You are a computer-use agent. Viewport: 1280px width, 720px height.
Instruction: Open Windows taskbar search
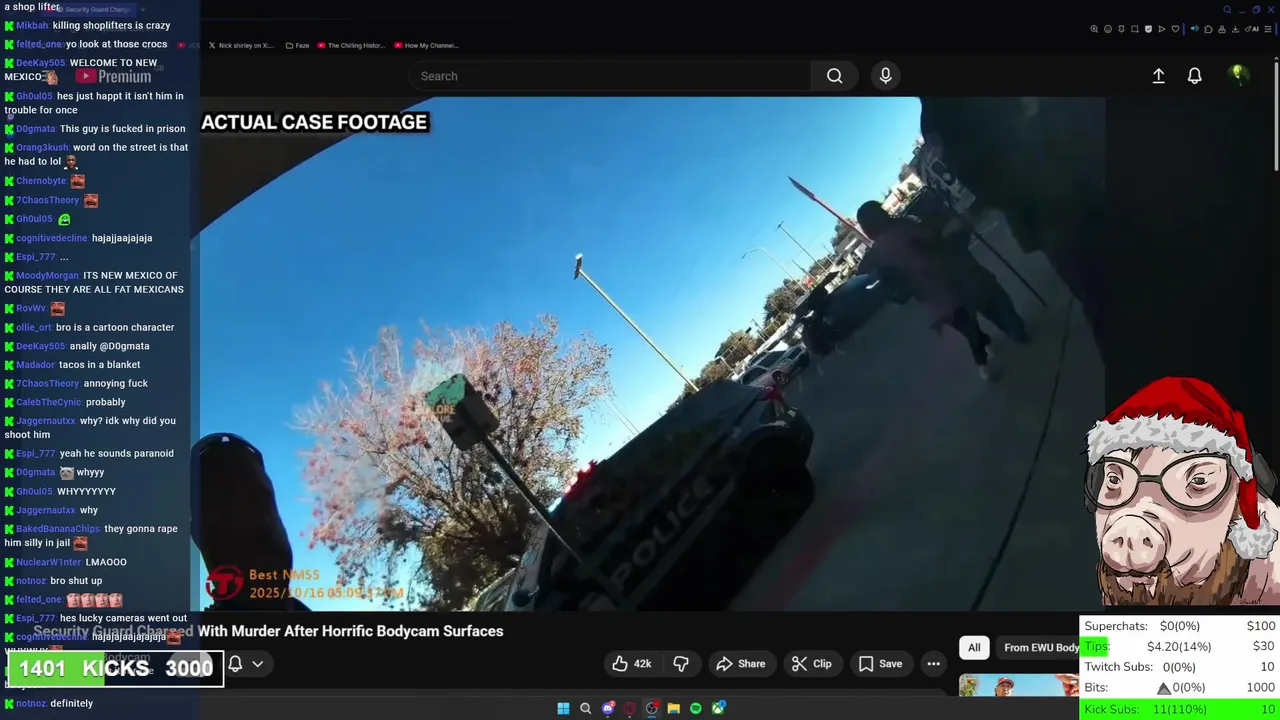585,709
